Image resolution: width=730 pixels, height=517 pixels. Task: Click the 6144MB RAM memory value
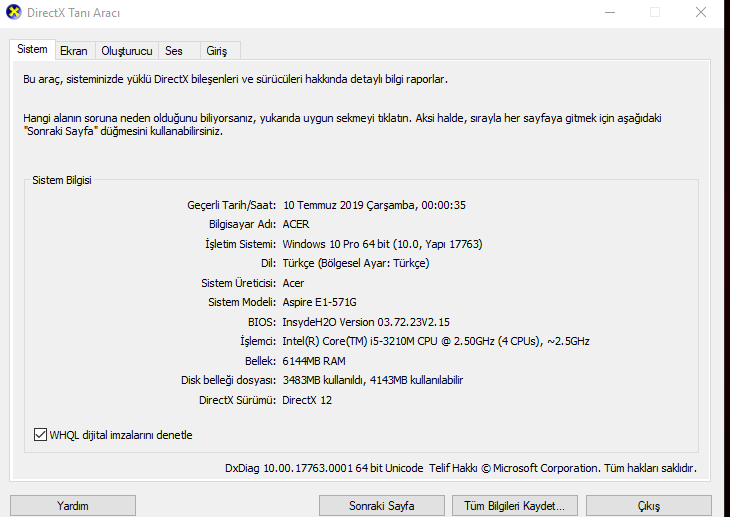click(314, 361)
